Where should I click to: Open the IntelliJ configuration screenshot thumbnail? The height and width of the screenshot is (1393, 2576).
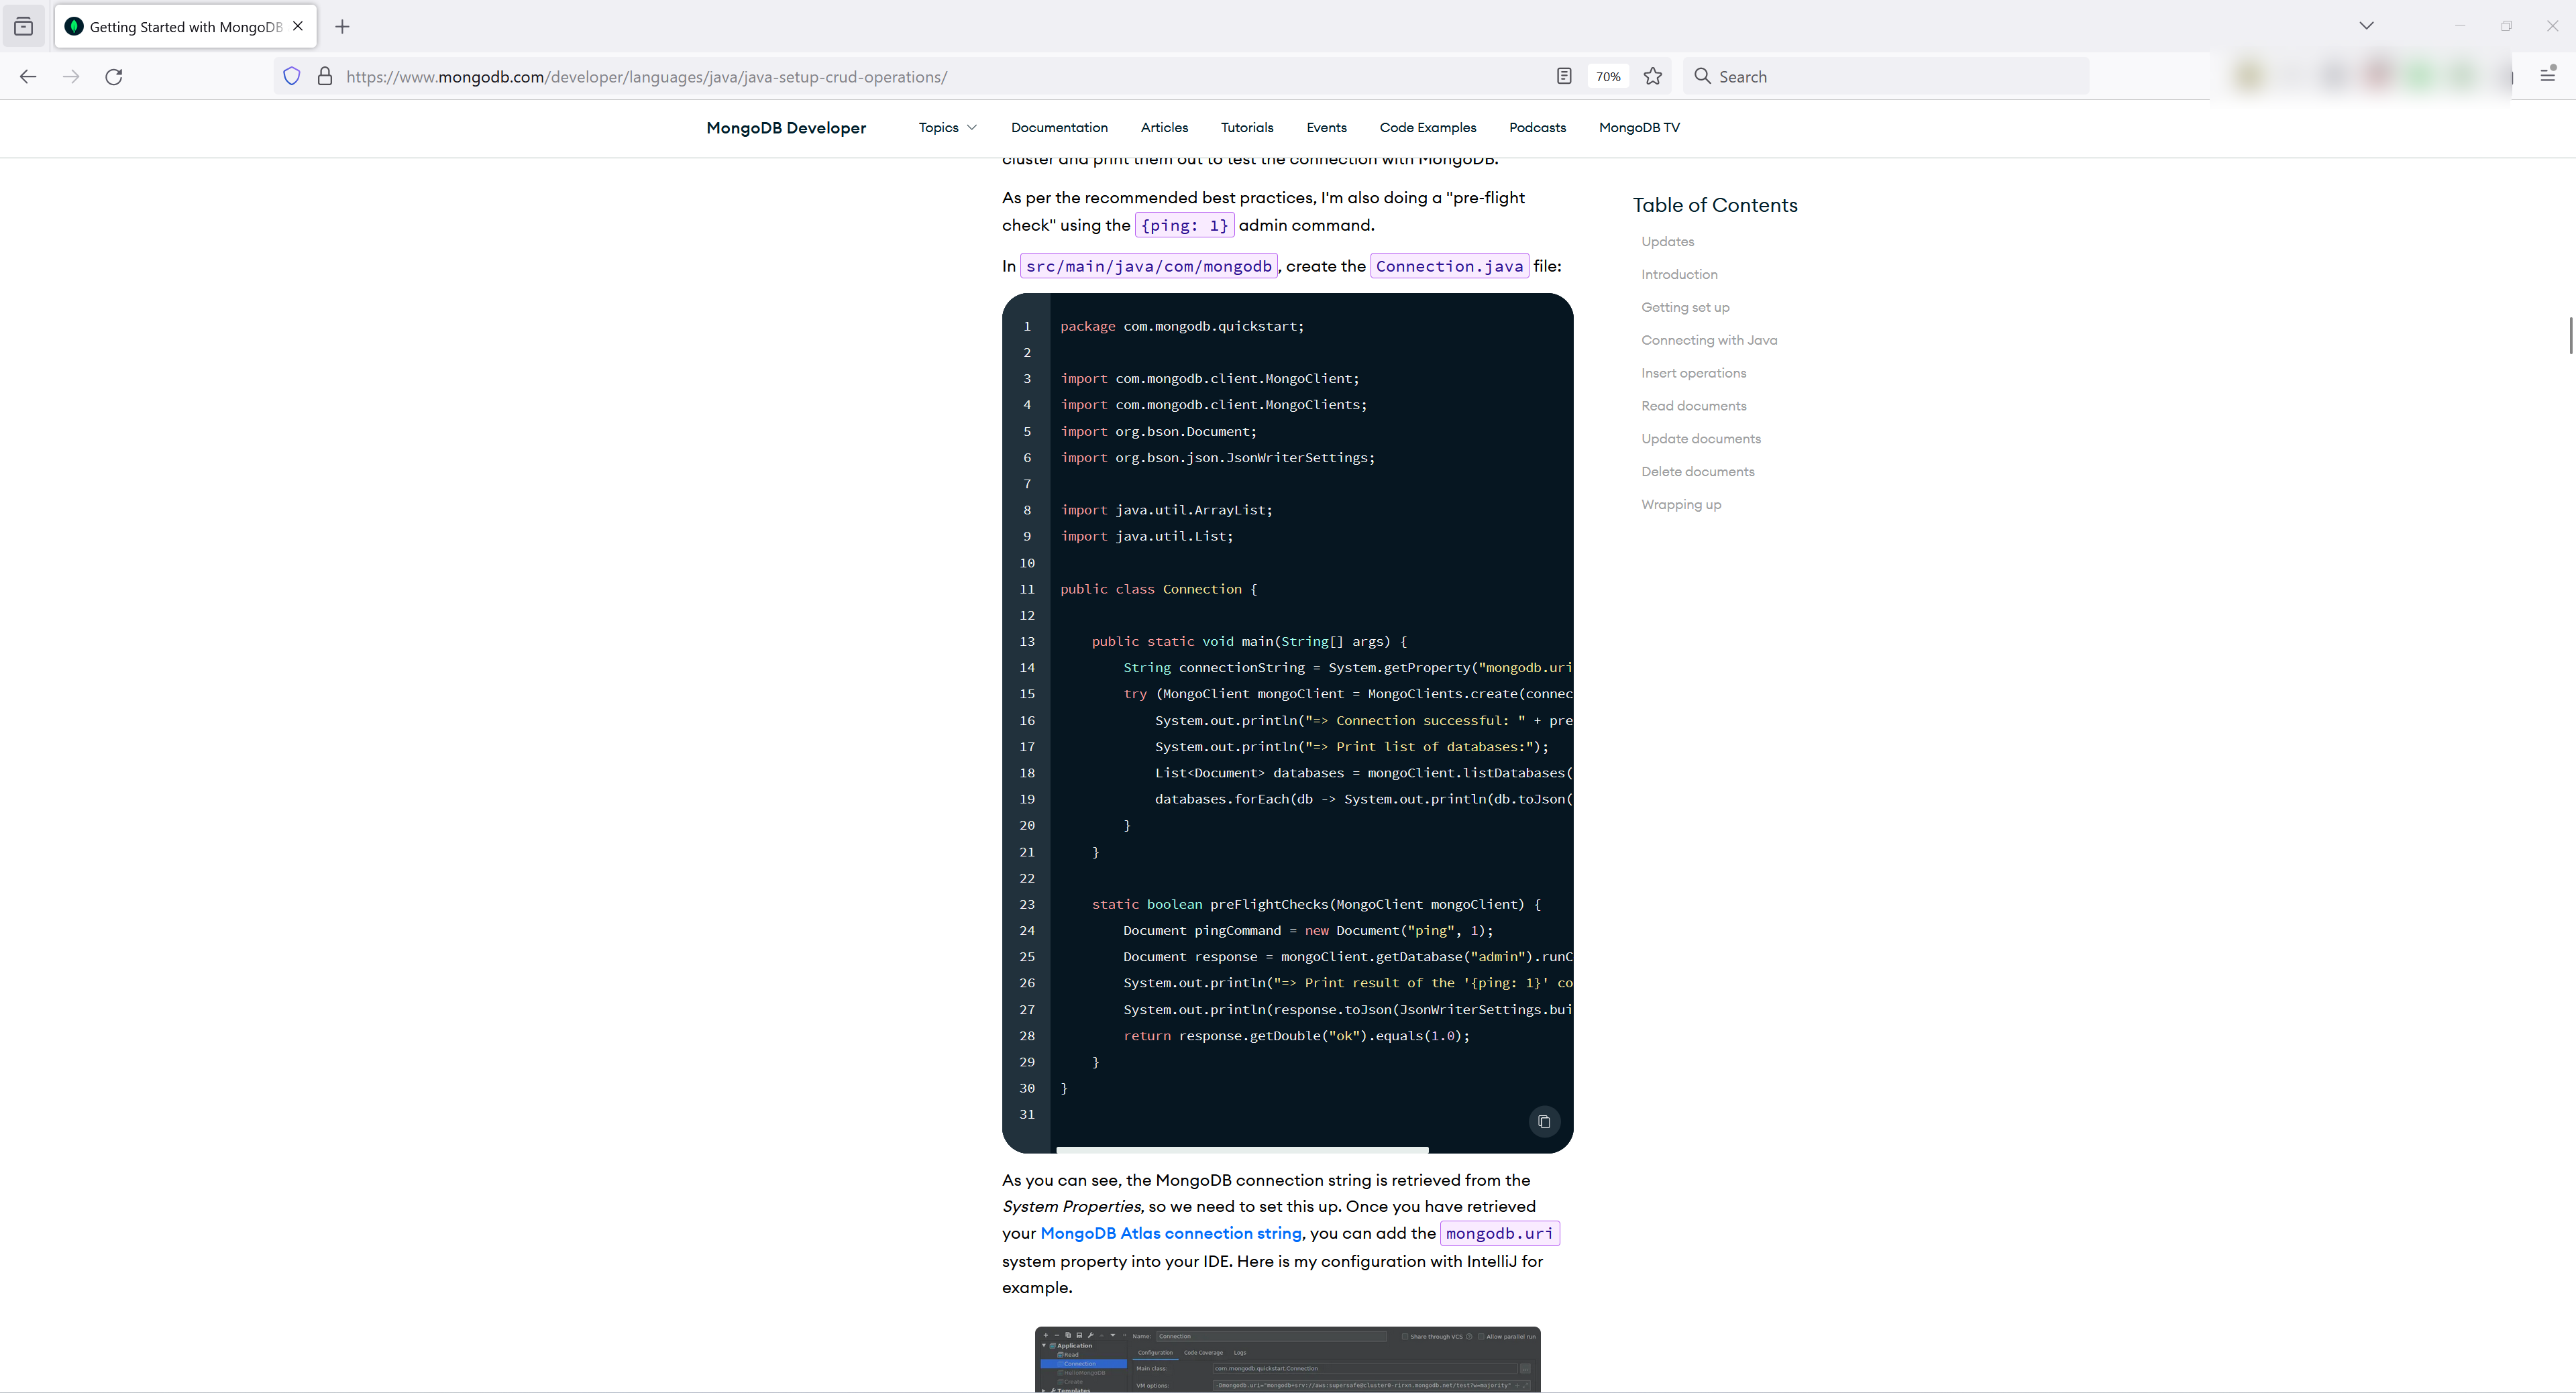click(x=1287, y=1359)
